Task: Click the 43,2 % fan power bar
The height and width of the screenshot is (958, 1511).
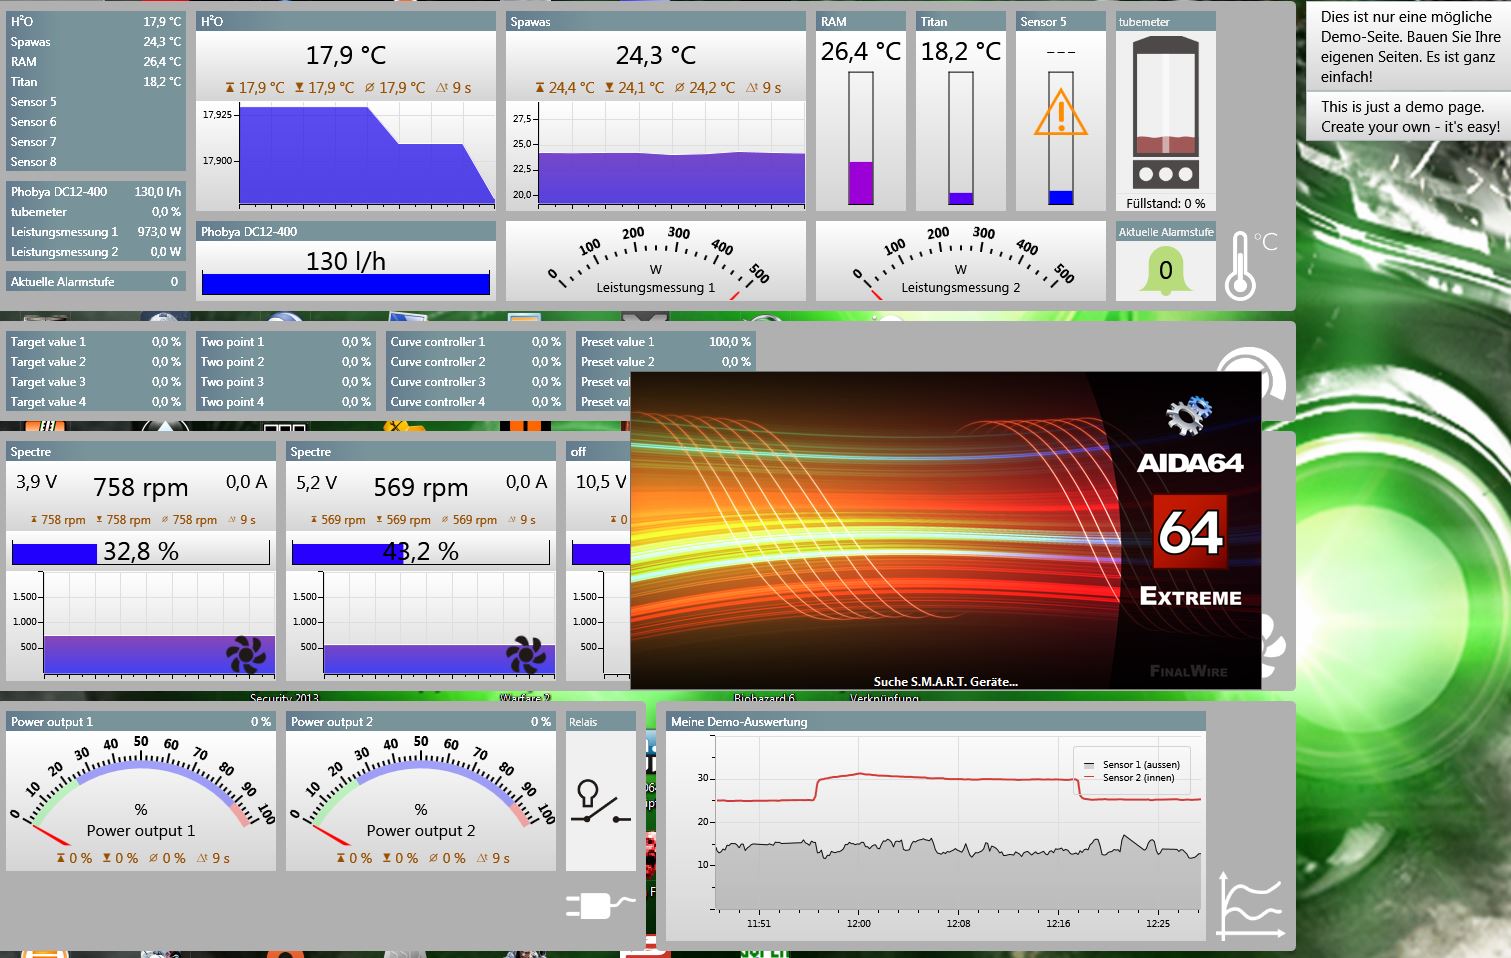Action: click(x=421, y=552)
